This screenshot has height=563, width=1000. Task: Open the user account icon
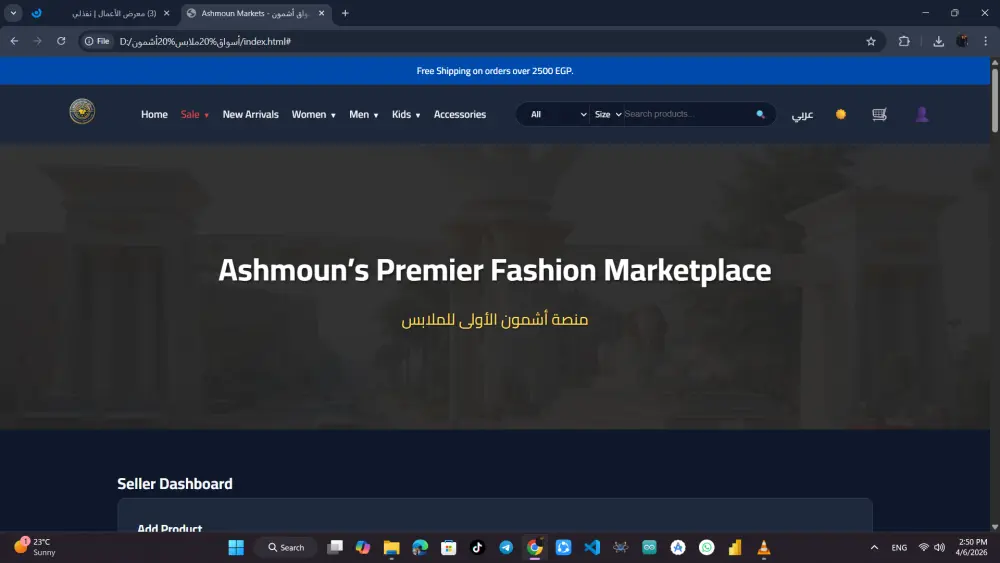click(922, 114)
